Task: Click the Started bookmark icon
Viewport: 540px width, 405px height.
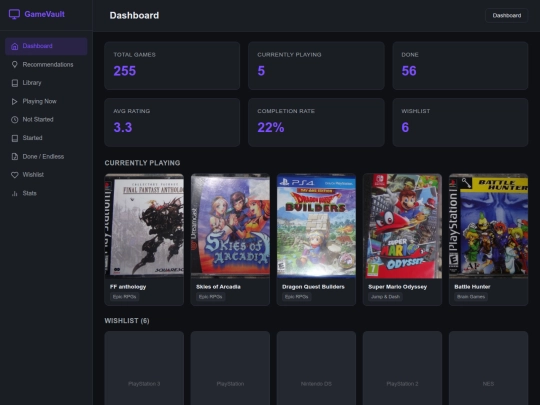Action: tap(14, 138)
